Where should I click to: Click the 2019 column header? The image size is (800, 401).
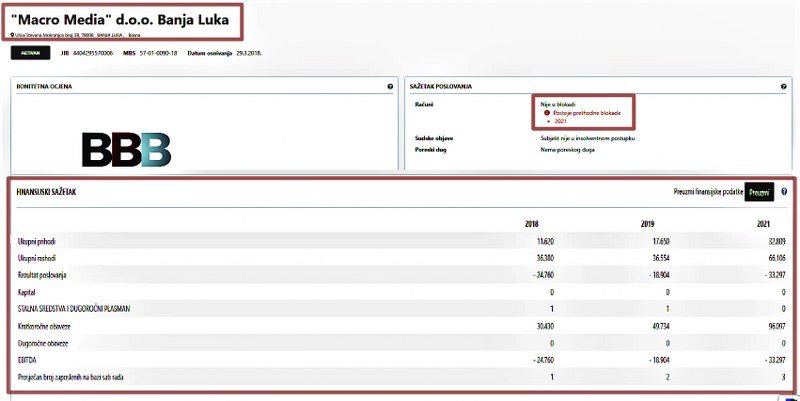pos(647,224)
